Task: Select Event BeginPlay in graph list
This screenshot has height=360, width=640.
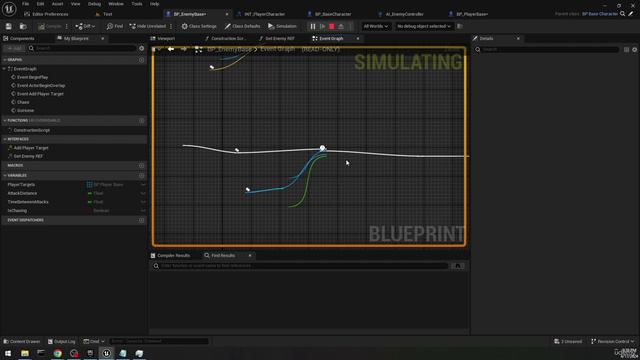Action: pyautogui.click(x=32, y=77)
